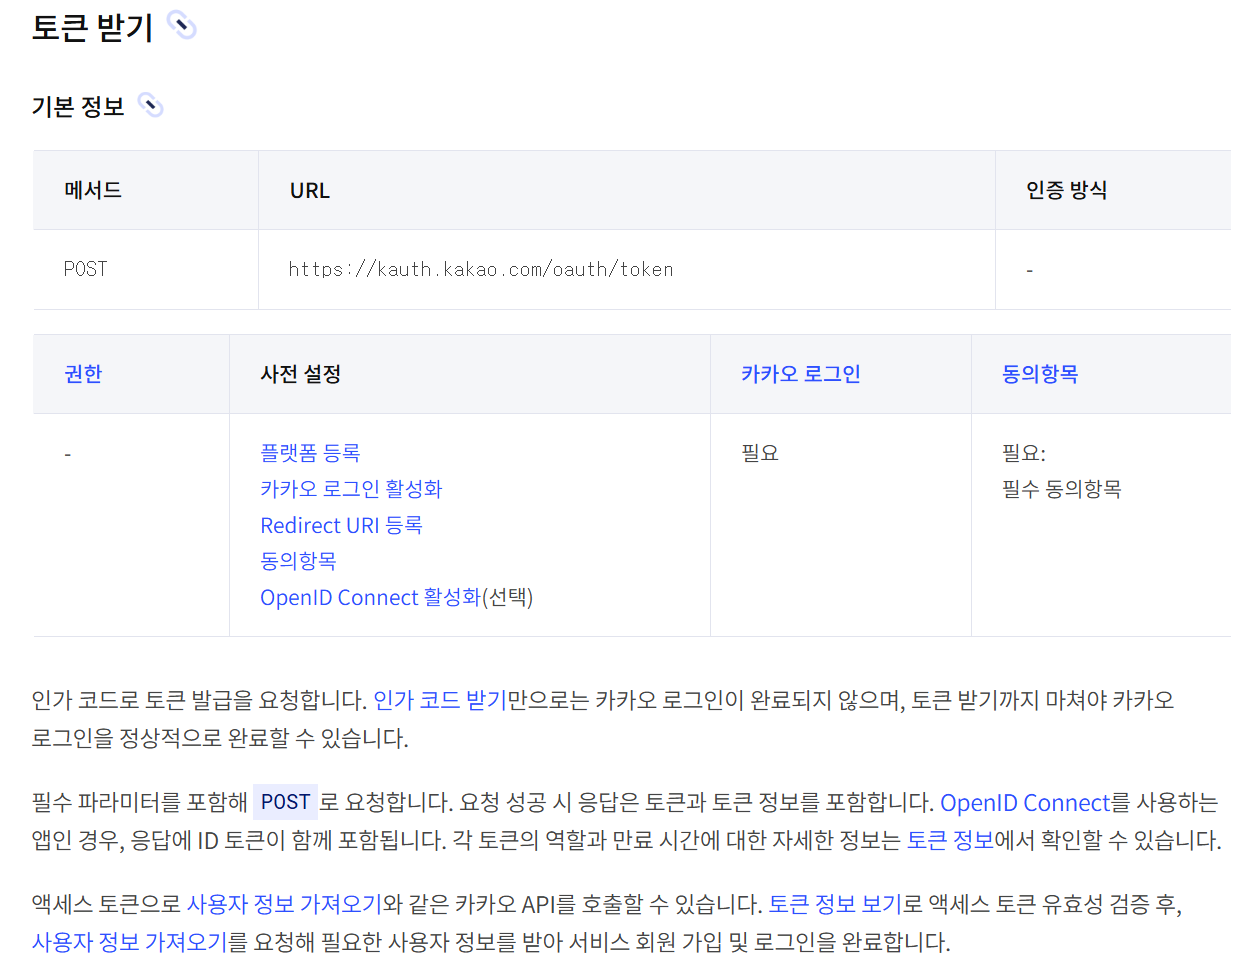The width and height of the screenshot is (1260, 969).
Task: Open the 카카오 로그인 header link
Action: (801, 374)
